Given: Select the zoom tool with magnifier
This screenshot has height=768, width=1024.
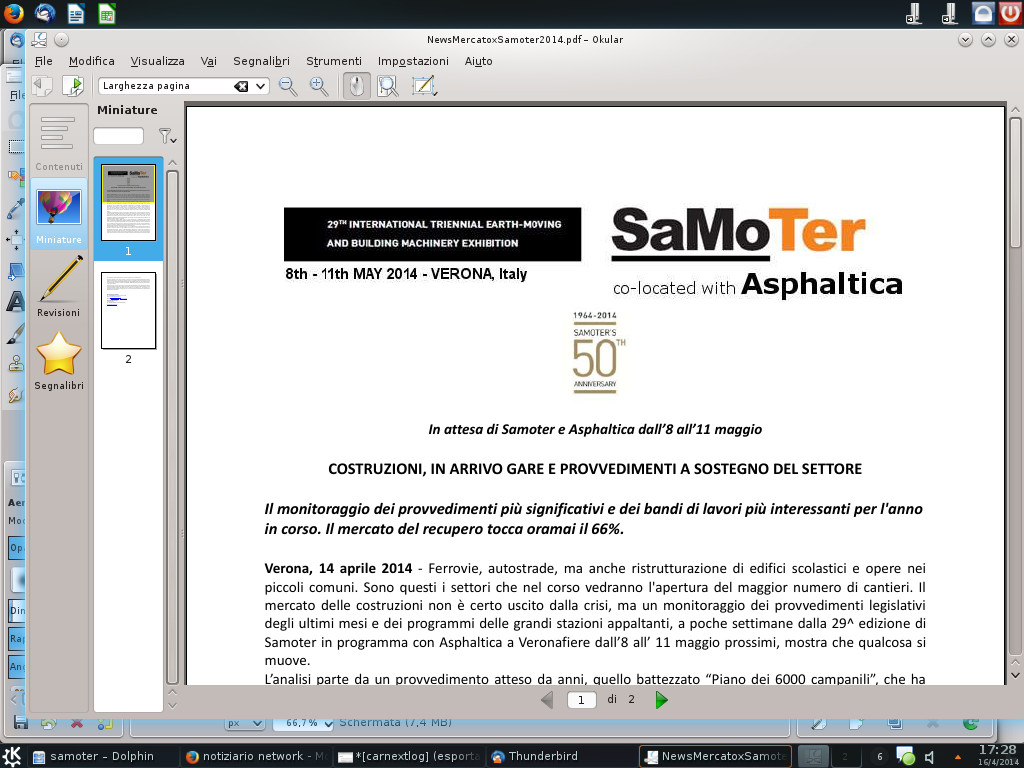Looking at the screenshot, I should [388, 86].
